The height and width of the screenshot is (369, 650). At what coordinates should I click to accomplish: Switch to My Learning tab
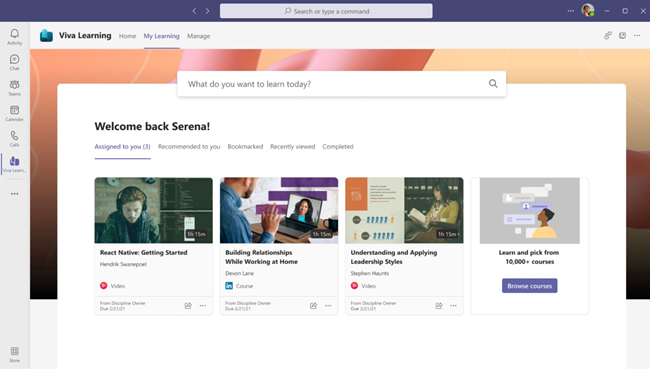click(162, 36)
